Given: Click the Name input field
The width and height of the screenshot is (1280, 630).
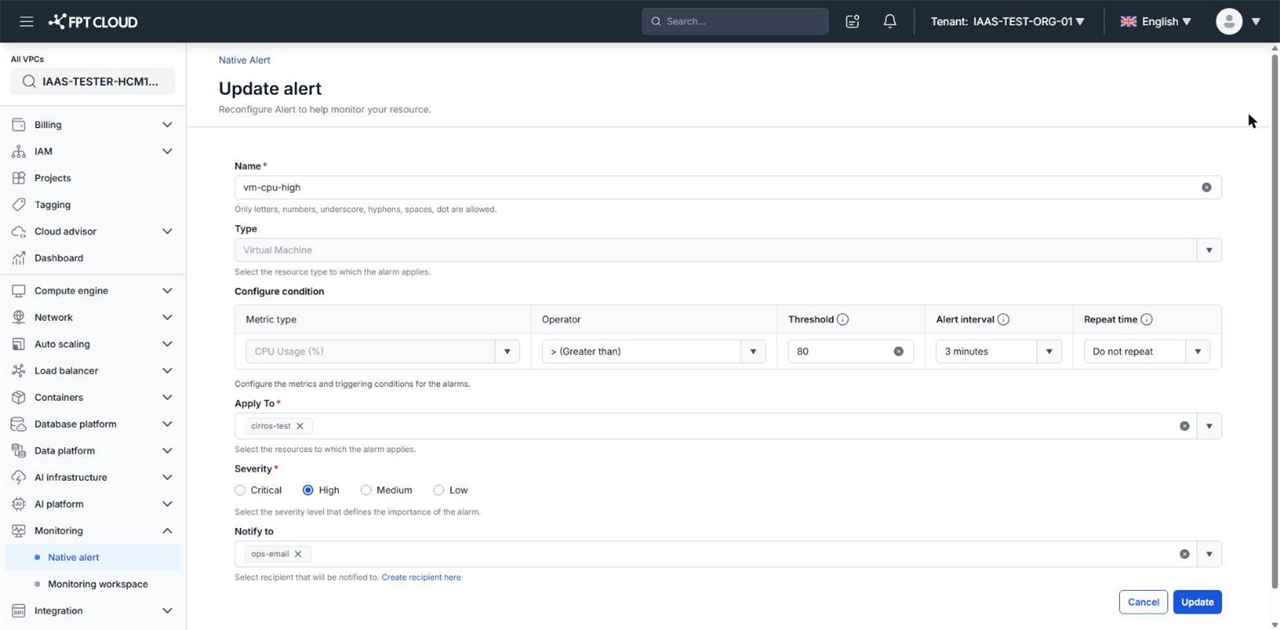Looking at the screenshot, I should pos(727,187).
